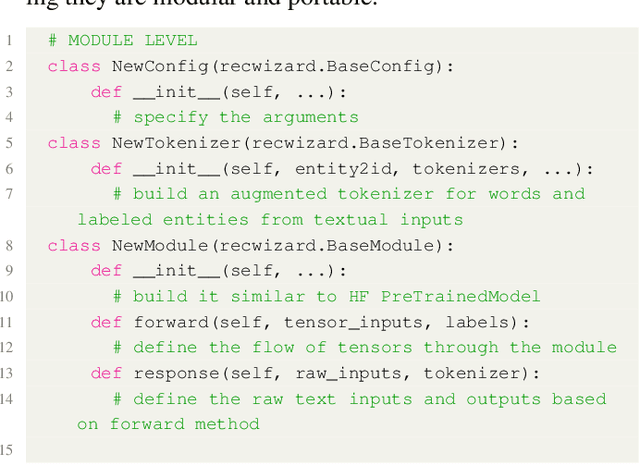The image size is (640, 464).
Task: Click 'recwizard.BaseConfig' in the class definition
Action: coord(320,66)
